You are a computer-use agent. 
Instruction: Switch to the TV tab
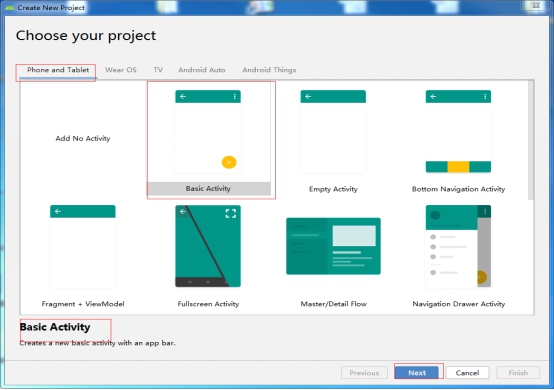coord(158,70)
